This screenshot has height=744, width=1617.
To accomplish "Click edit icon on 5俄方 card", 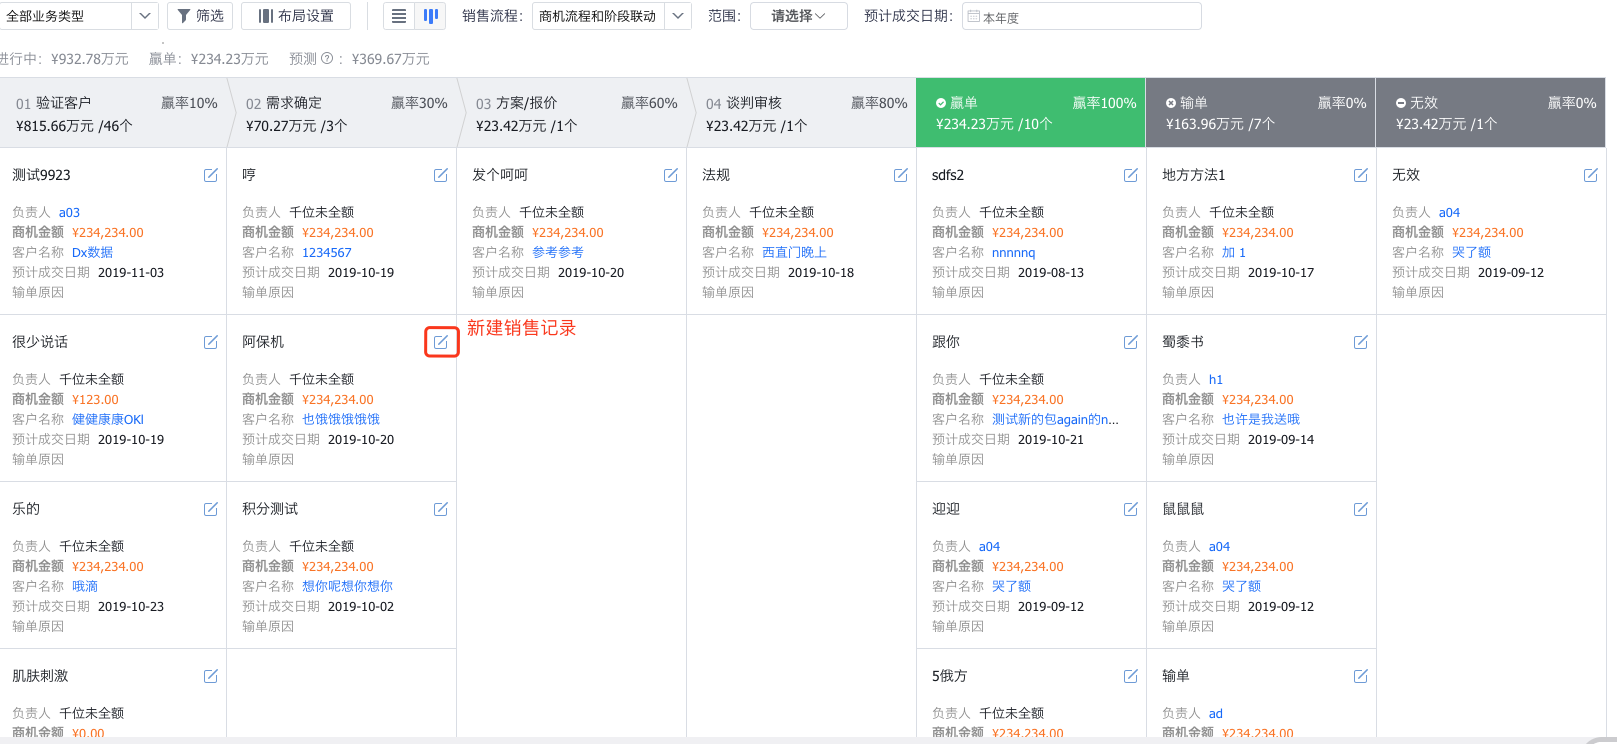I will pos(1131,676).
